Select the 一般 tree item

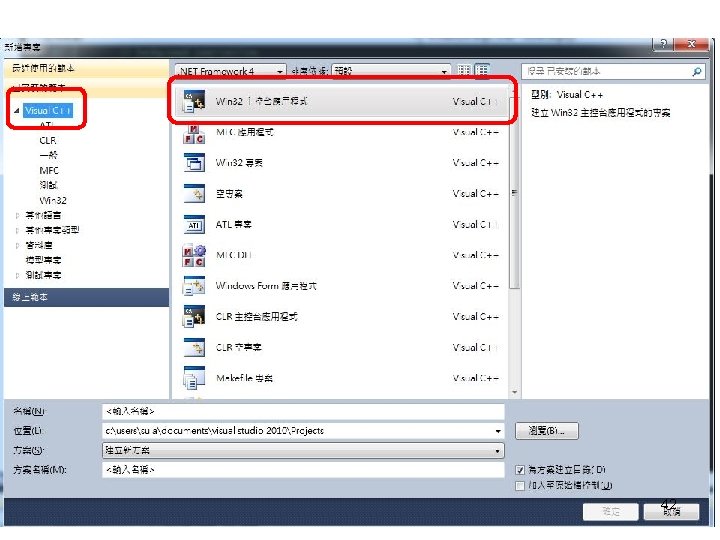(48, 155)
